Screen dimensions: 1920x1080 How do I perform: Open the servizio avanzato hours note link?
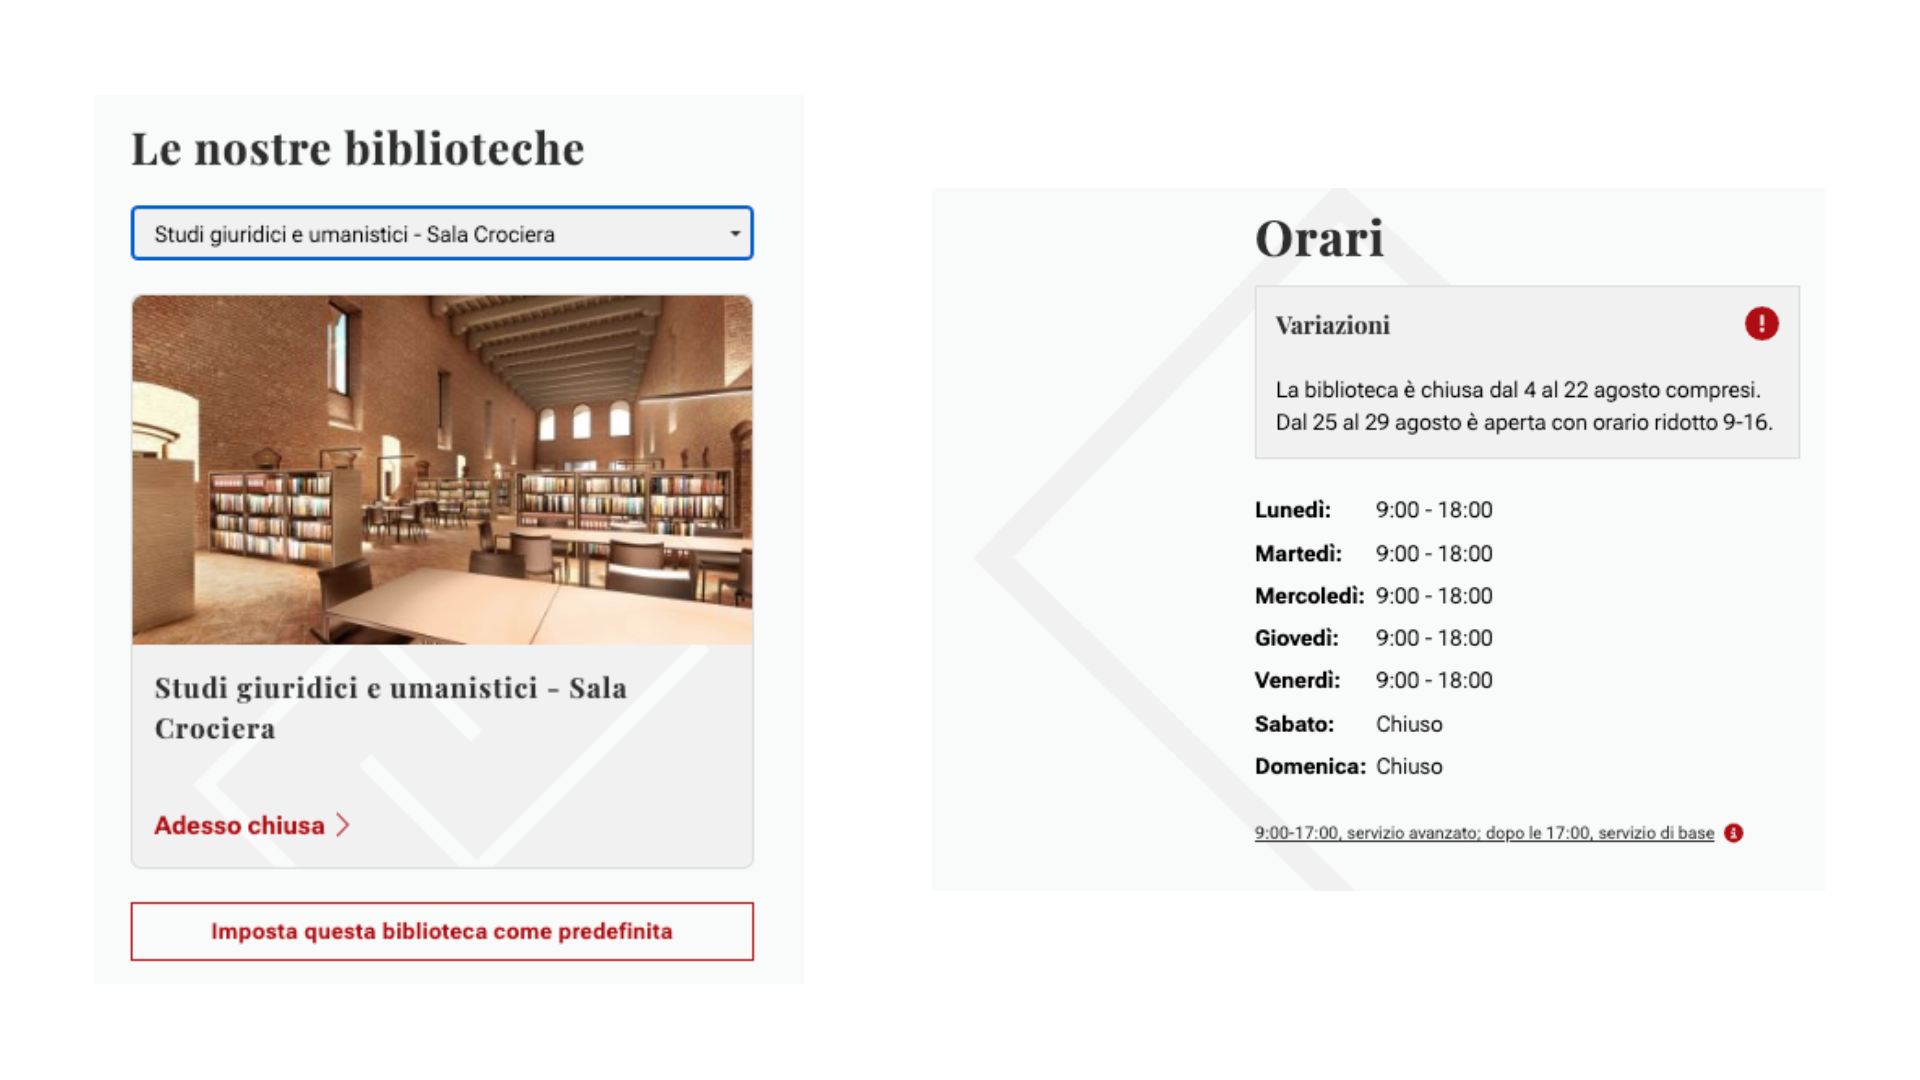click(1484, 833)
